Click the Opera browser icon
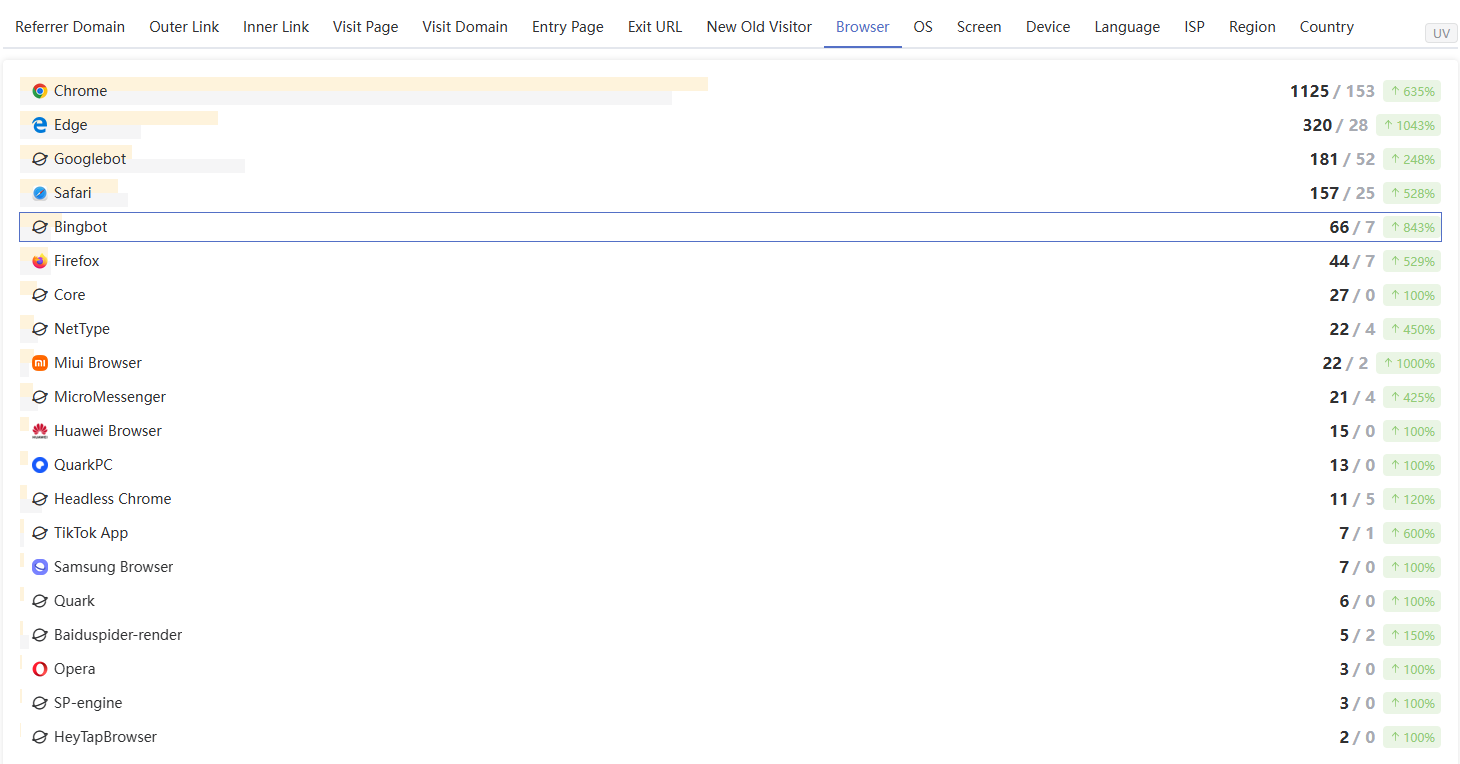The width and height of the screenshot is (1460, 764). click(40, 669)
